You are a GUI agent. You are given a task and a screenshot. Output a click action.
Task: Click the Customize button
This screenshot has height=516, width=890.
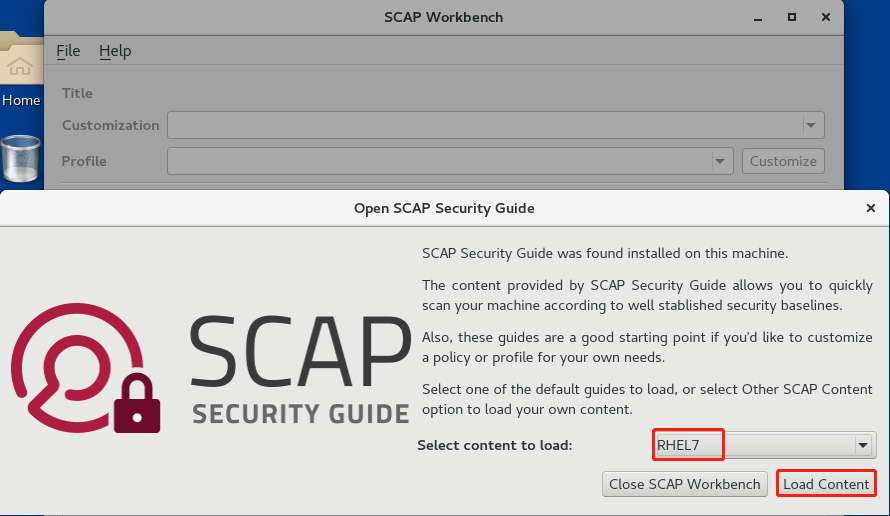coord(783,161)
